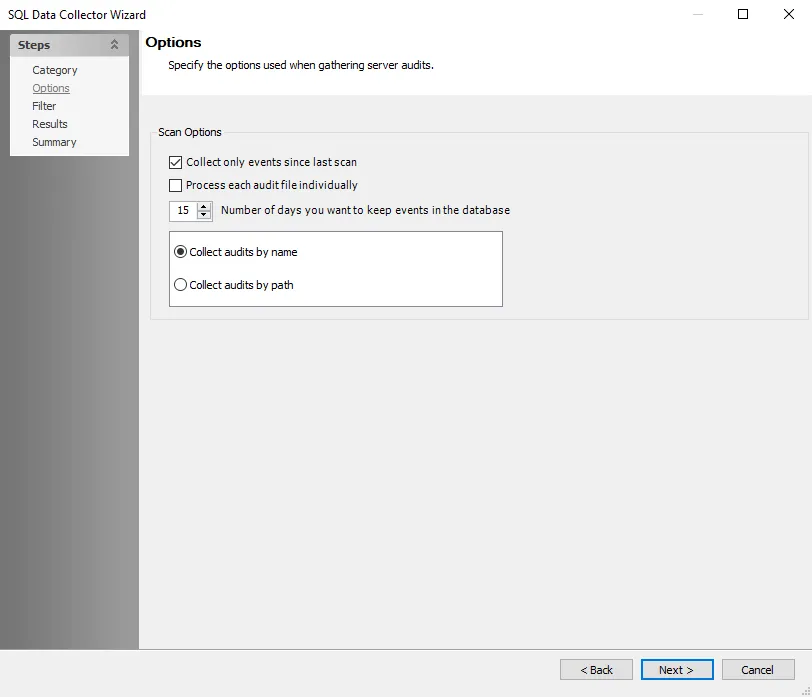Proceed with the Next button
812x697 pixels.
[677, 670]
